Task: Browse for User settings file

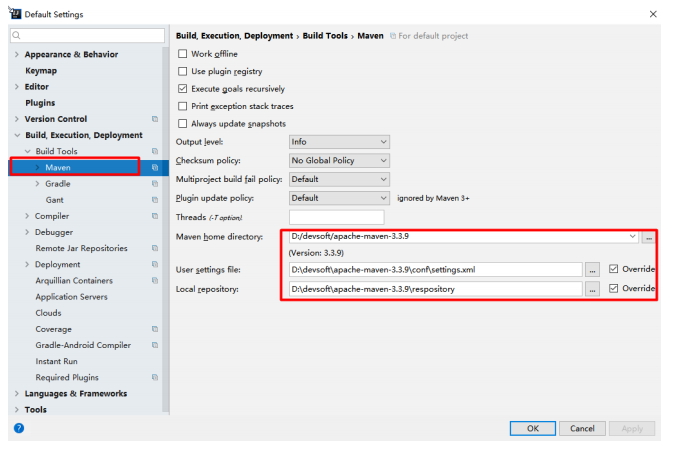Action: click(592, 270)
